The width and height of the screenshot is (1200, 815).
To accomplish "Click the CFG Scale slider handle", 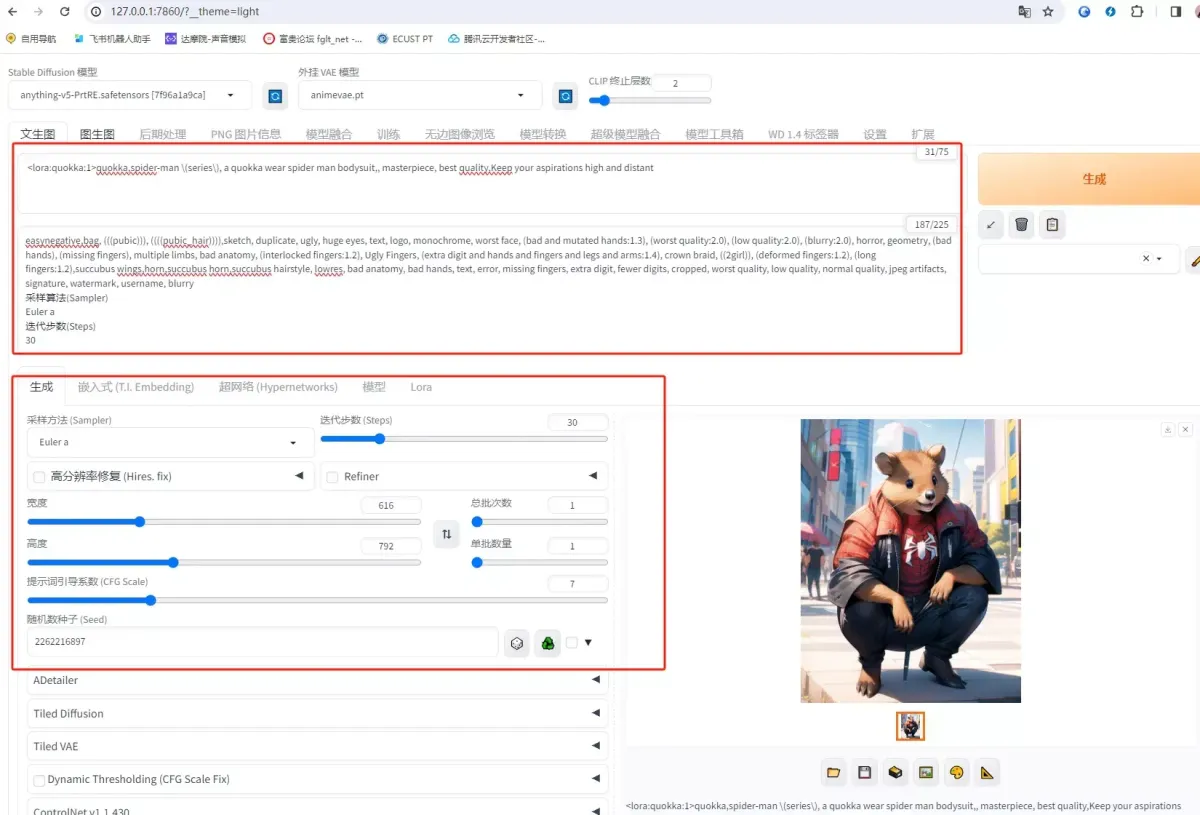I will click(151, 600).
